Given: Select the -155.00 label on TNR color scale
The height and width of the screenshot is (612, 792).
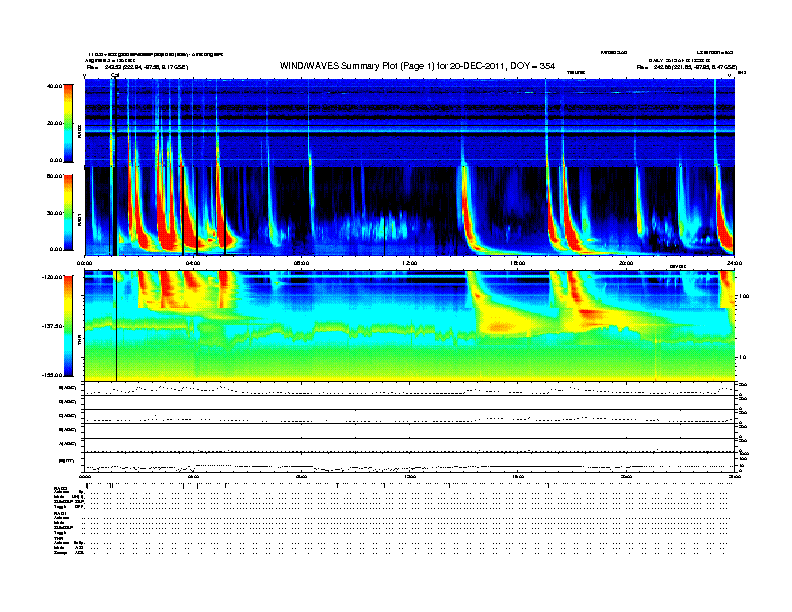Looking at the screenshot, I should click(53, 375).
